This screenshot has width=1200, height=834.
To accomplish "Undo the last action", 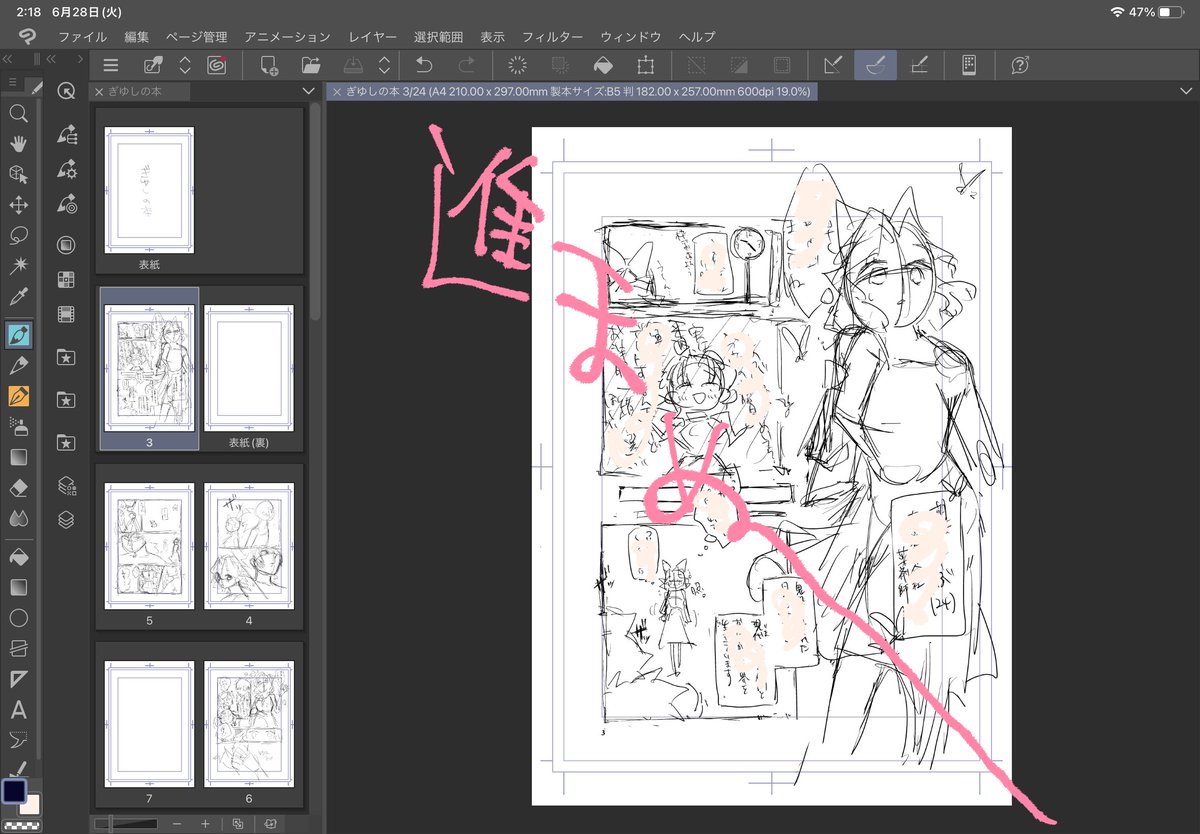I will click(x=423, y=66).
